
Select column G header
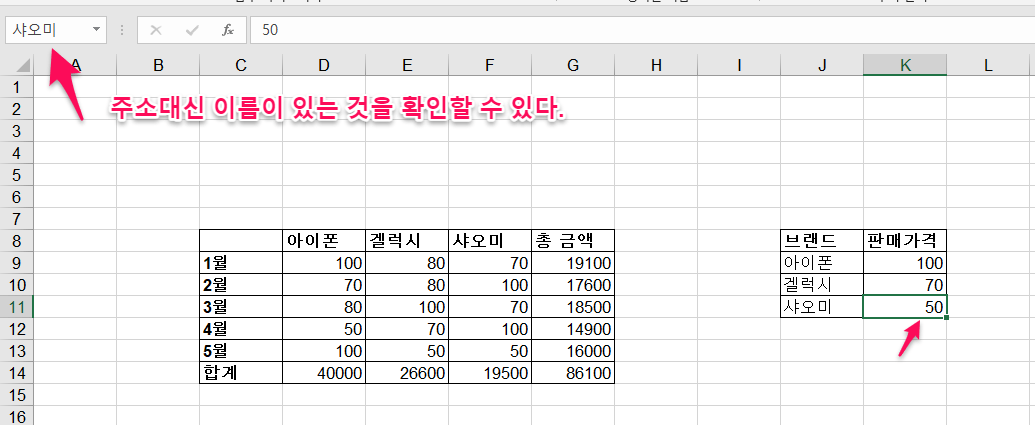point(573,65)
